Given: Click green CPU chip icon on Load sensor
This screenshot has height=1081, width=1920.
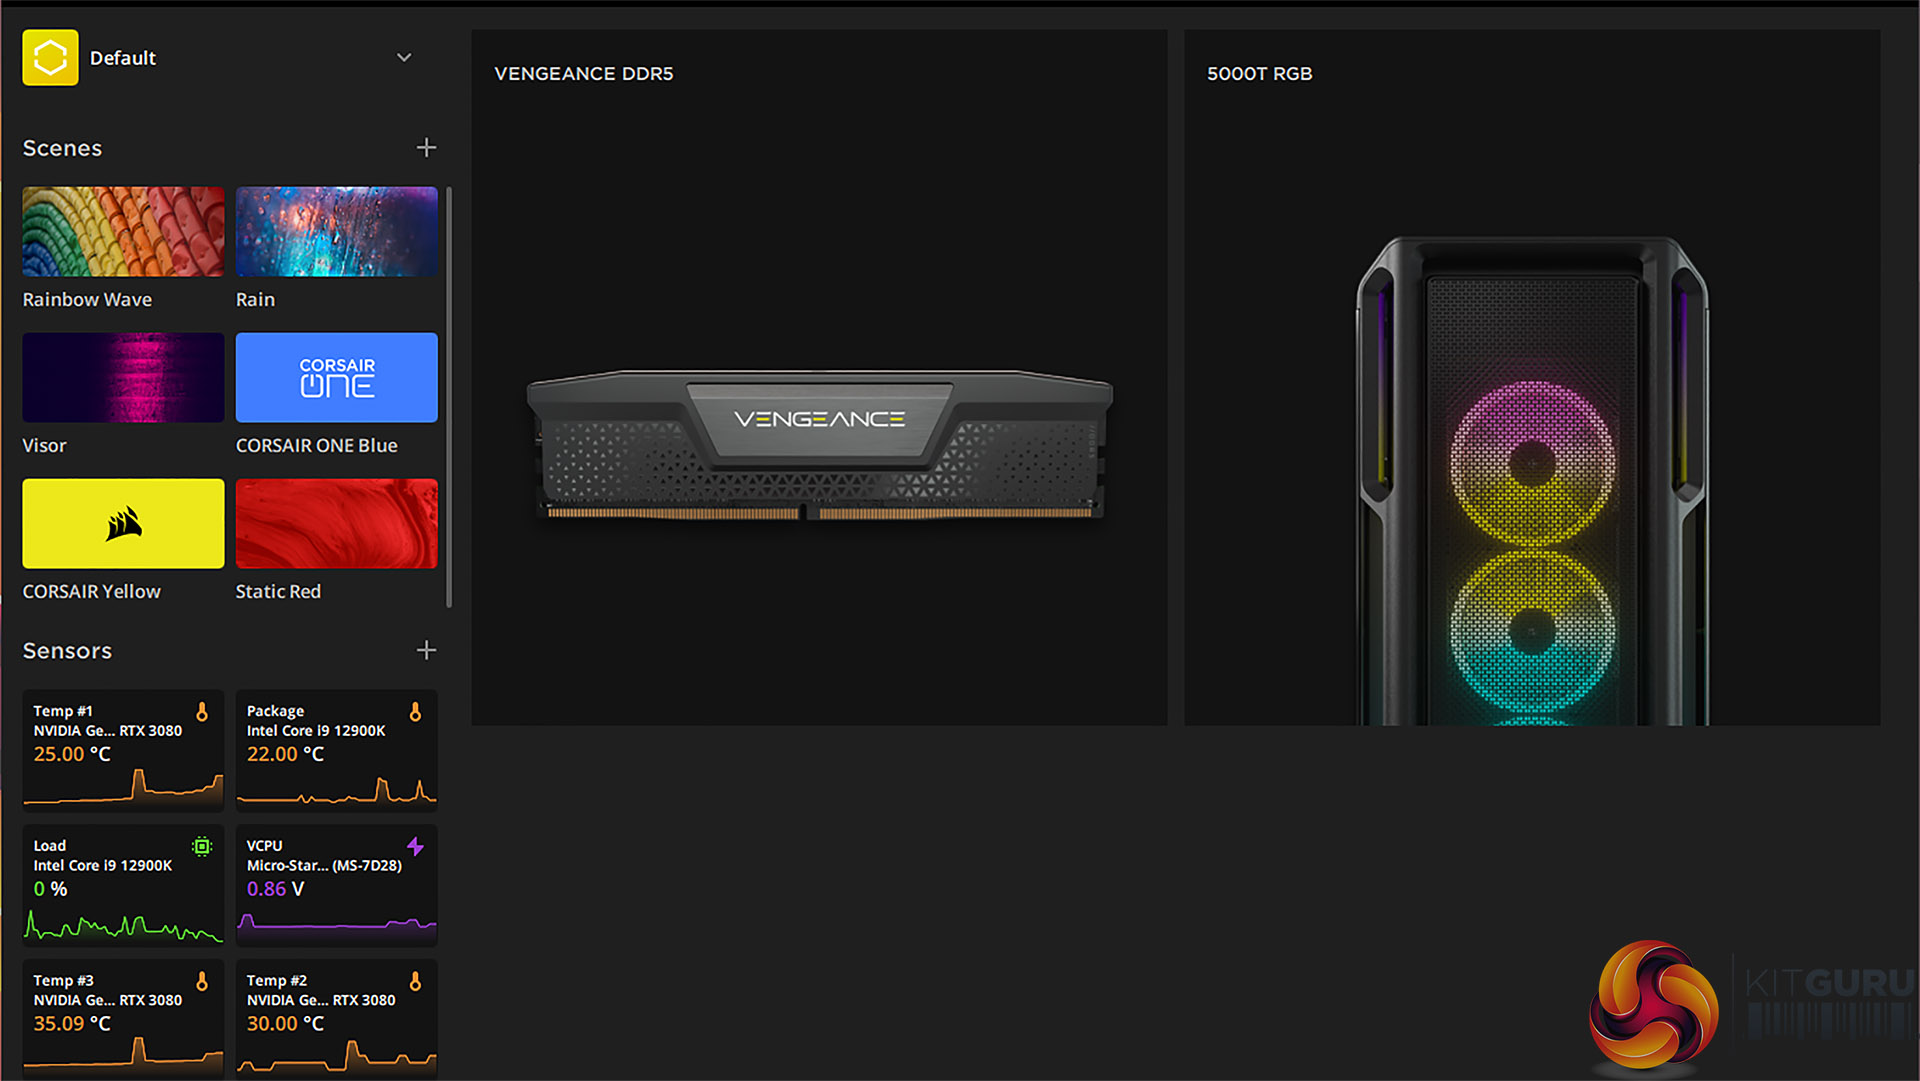Looking at the screenshot, I should point(202,847).
